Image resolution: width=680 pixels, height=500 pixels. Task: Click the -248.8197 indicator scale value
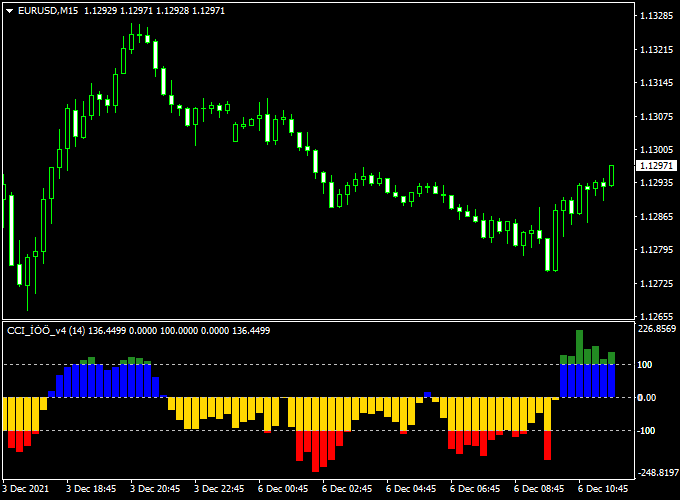[x=657, y=472]
